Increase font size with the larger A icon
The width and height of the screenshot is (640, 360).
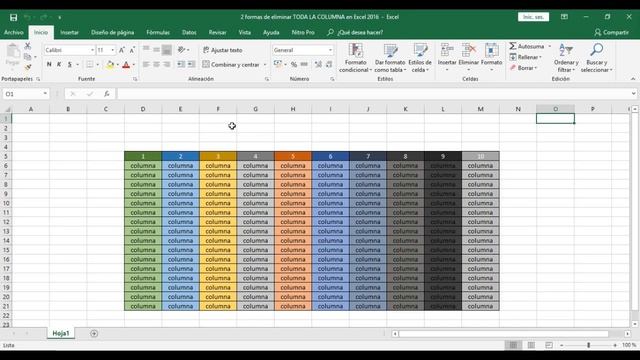pos(122,50)
